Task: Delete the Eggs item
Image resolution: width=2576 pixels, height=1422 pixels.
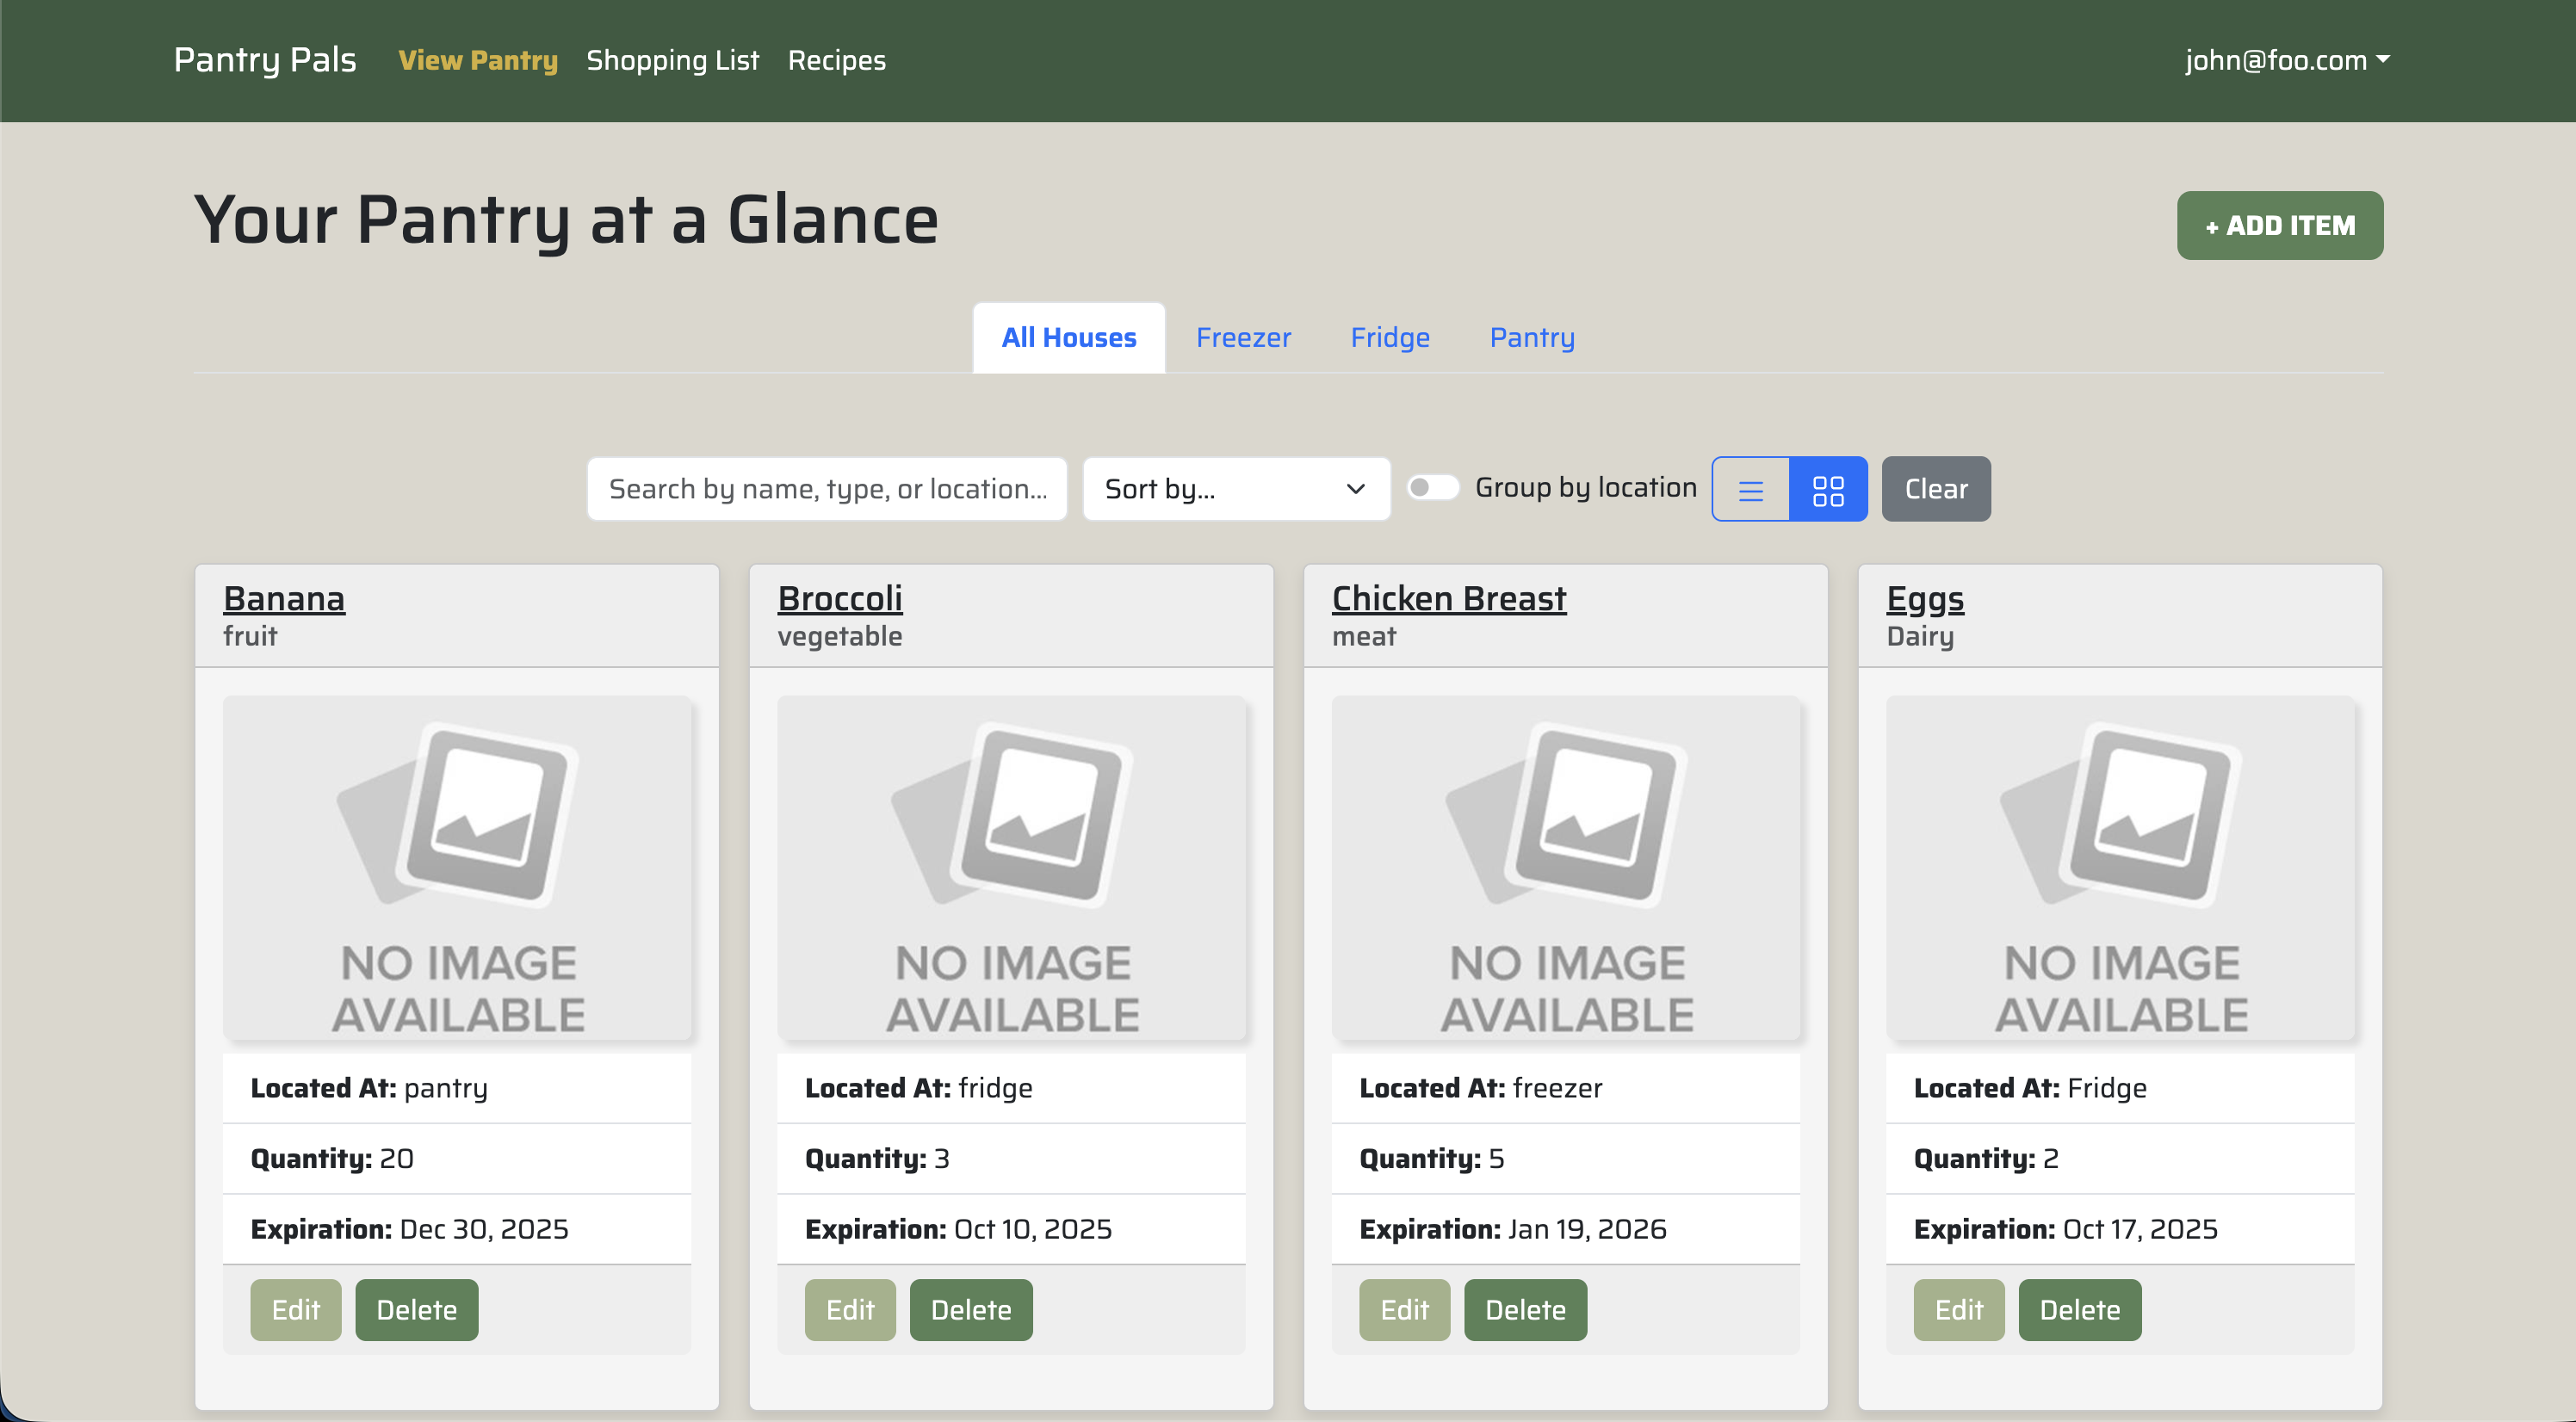Action: pos(2079,1309)
